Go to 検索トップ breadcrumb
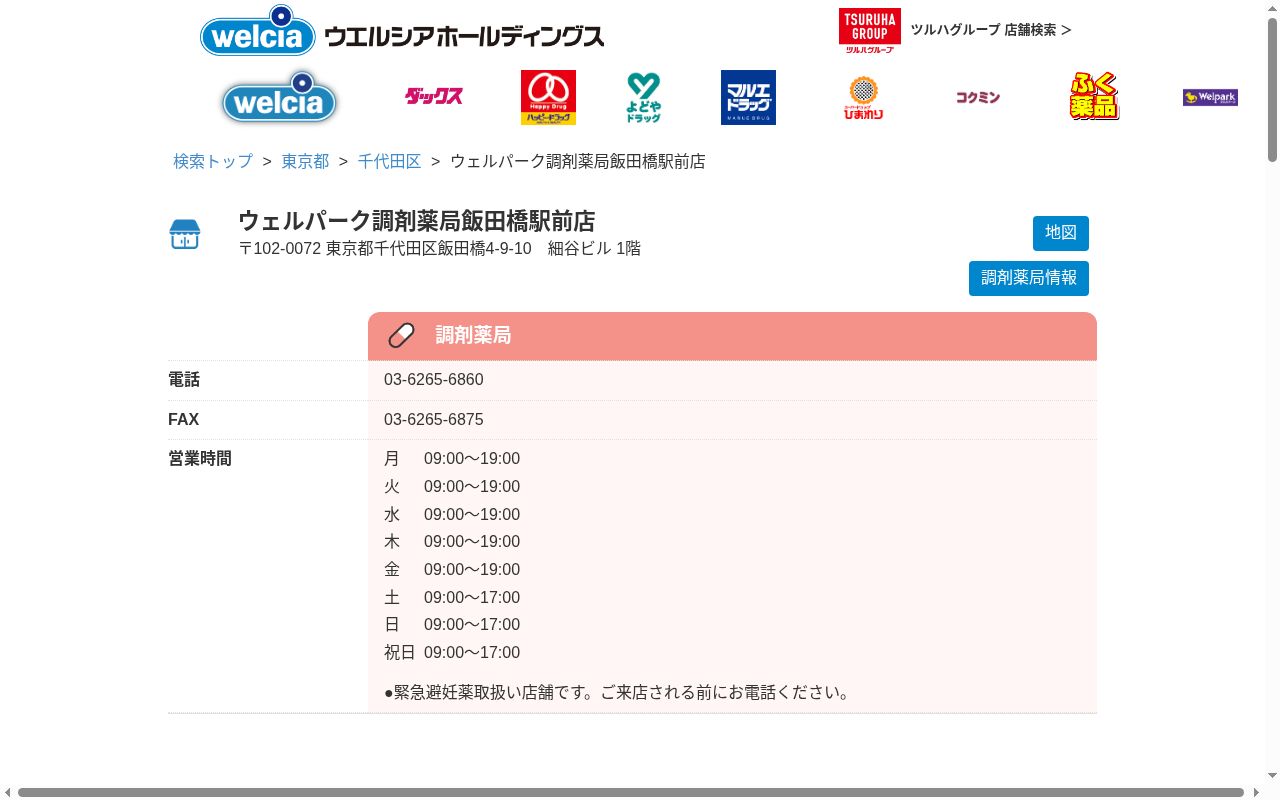Screen dimensions: 1280x800 point(213,161)
